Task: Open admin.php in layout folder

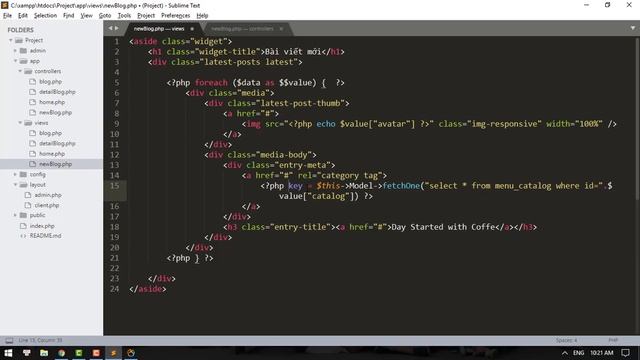Action: click(x=48, y=195)
